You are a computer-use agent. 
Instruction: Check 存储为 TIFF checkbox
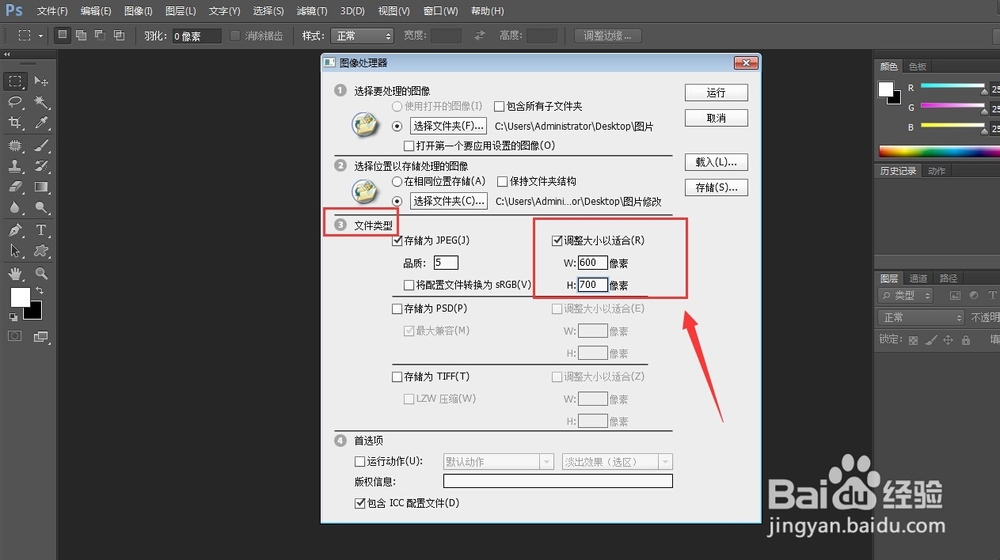(397, 377)
